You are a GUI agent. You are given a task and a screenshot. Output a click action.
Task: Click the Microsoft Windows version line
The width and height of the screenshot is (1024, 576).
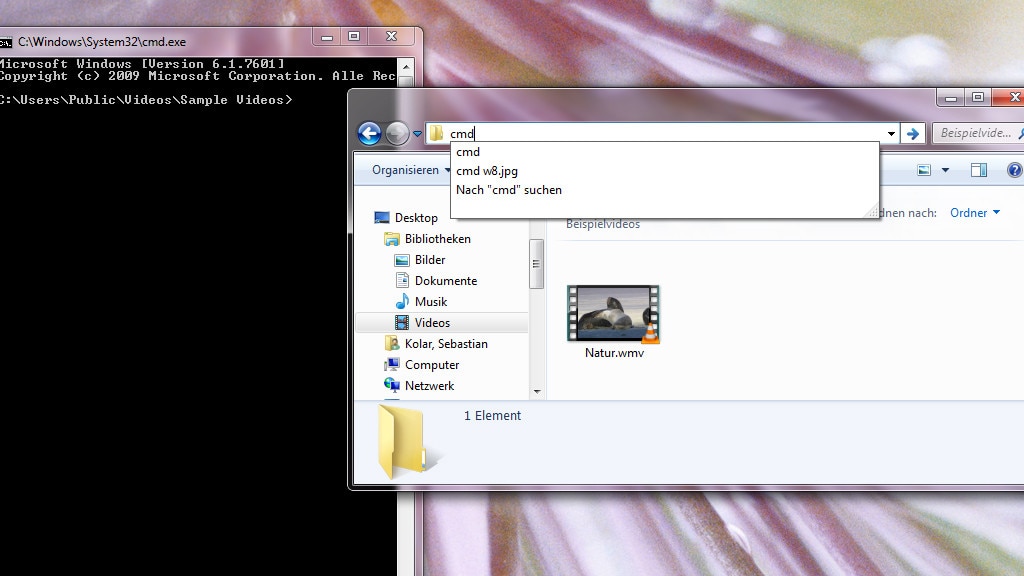click(142, 64)
